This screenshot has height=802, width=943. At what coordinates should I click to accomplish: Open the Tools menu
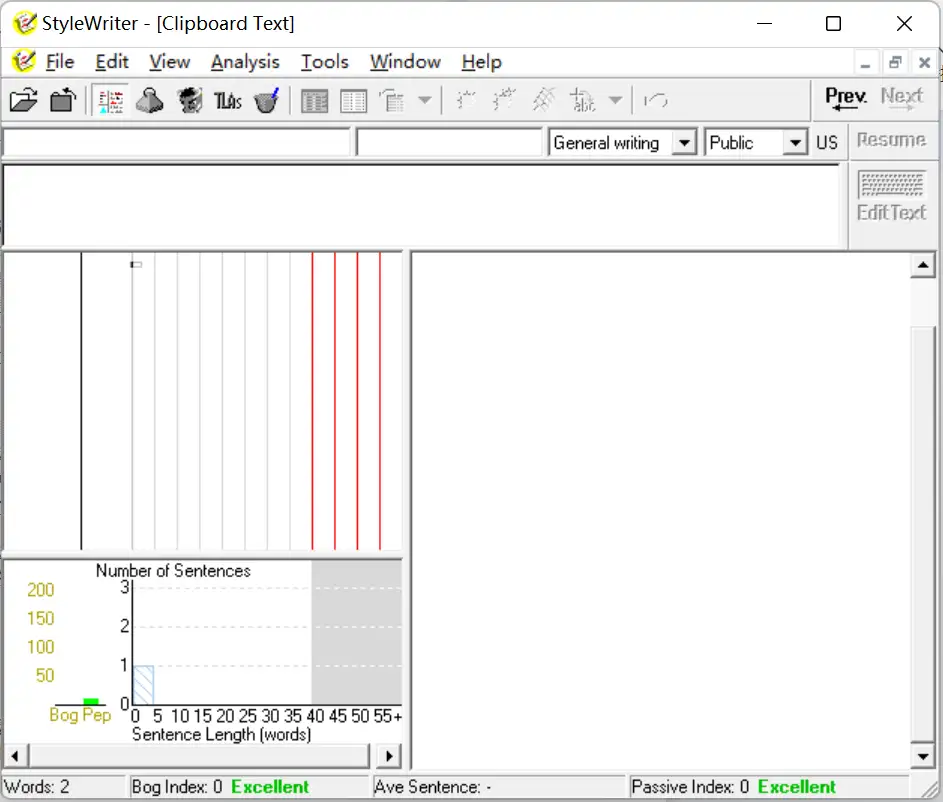point(325,62)
